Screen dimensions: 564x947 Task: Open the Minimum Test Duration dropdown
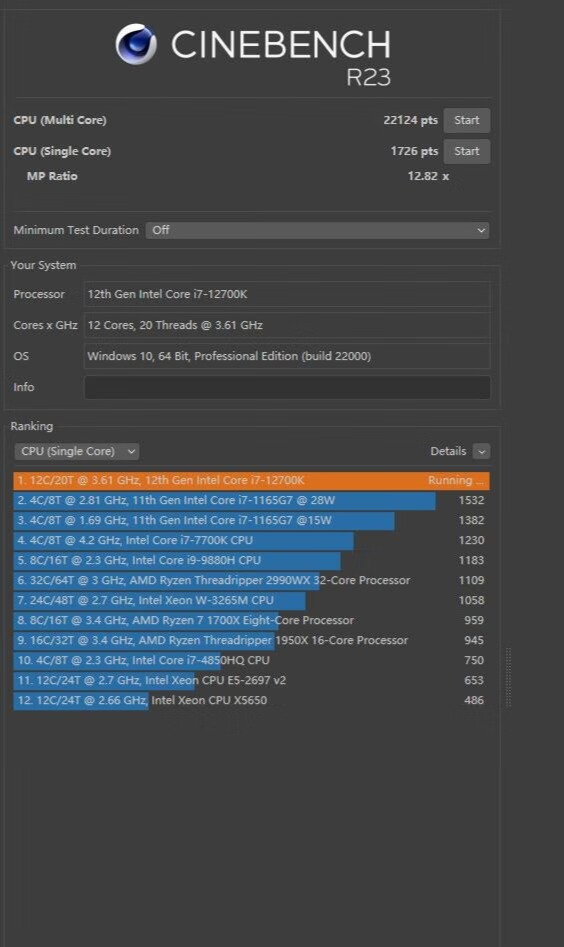coord(317,230)
